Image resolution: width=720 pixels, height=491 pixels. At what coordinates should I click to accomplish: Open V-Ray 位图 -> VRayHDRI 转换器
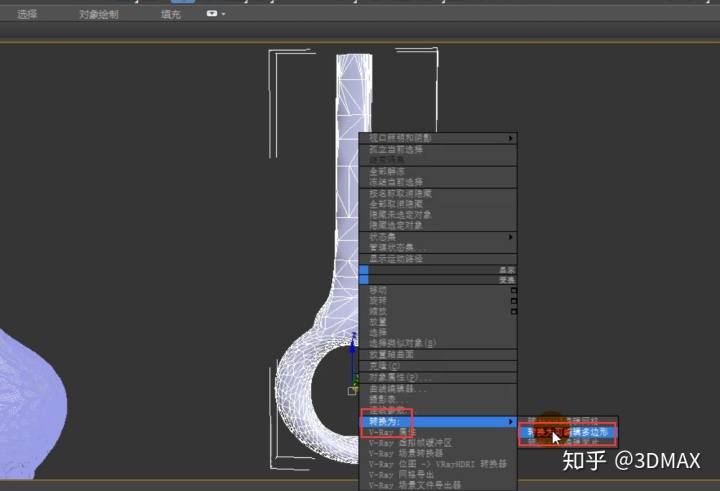438,464
